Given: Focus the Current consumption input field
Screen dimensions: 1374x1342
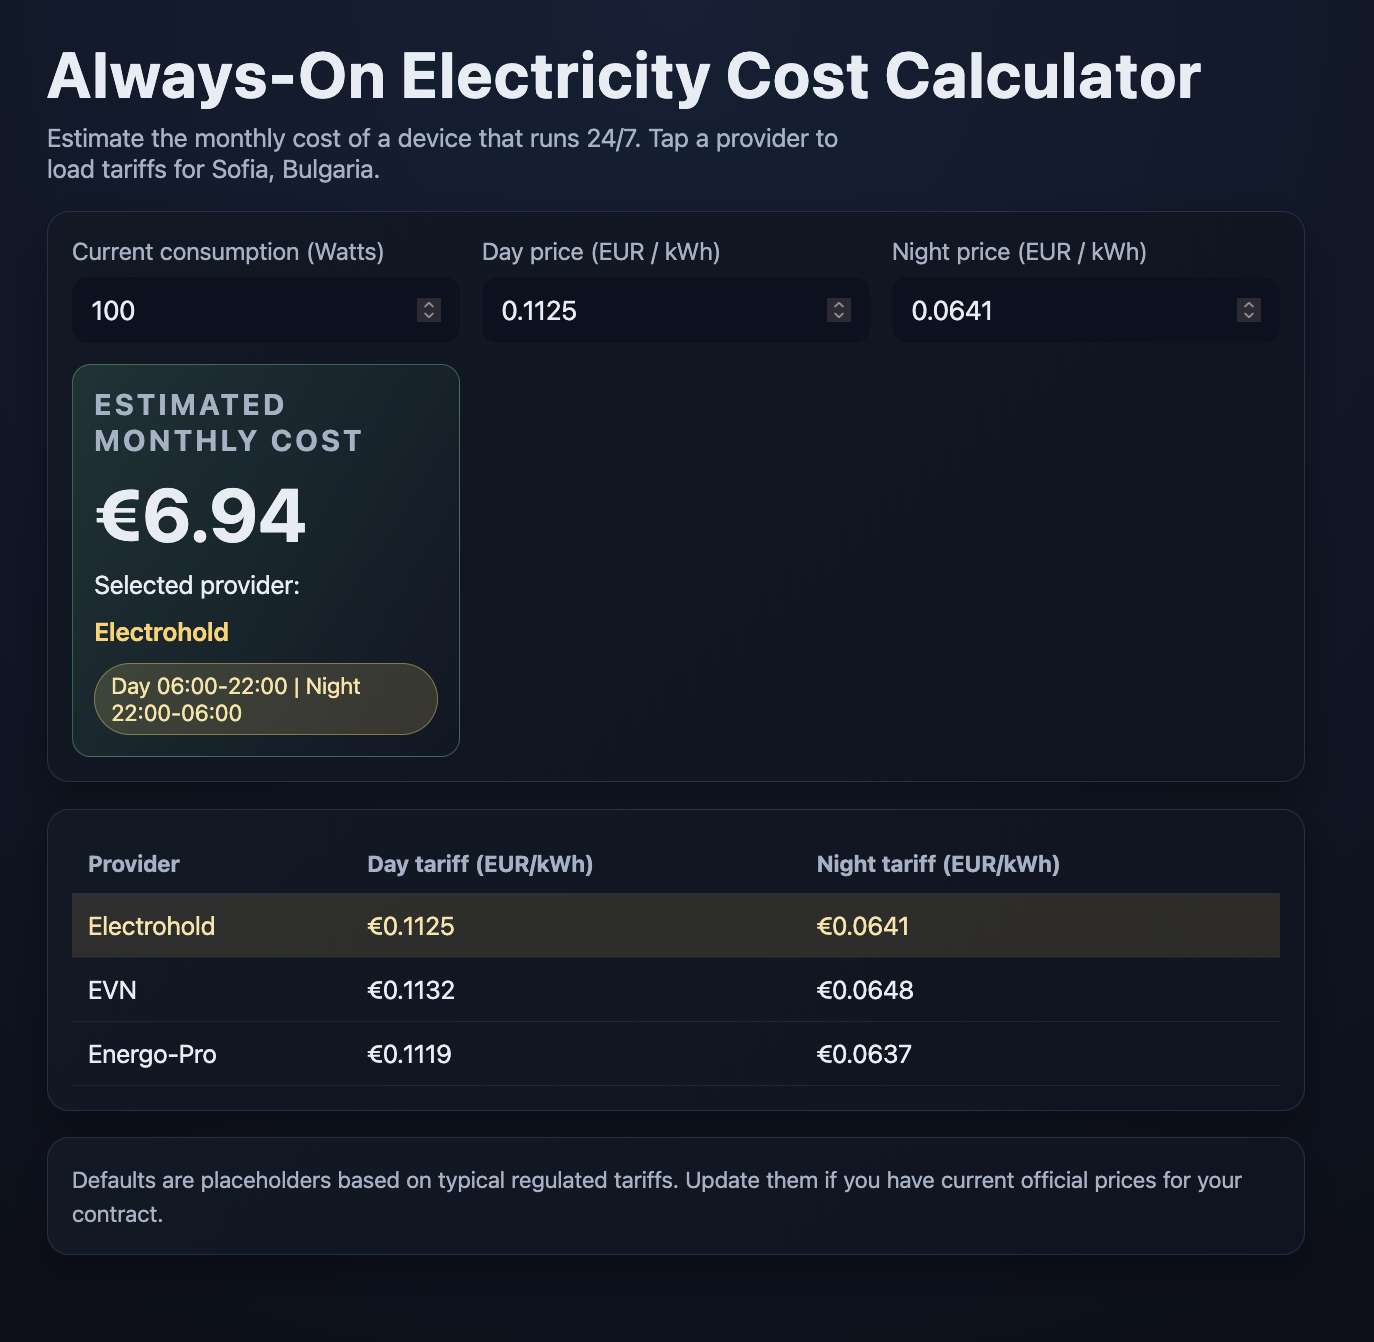Looking at the screenshot, I should (x=240, y=311).
